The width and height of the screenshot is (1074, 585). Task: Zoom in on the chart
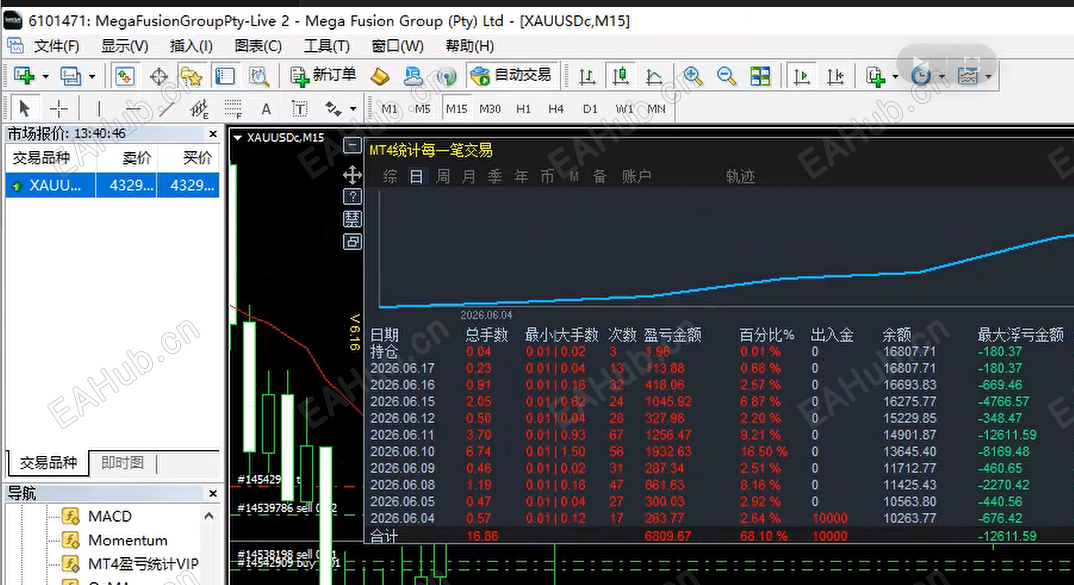coord(692,76)
